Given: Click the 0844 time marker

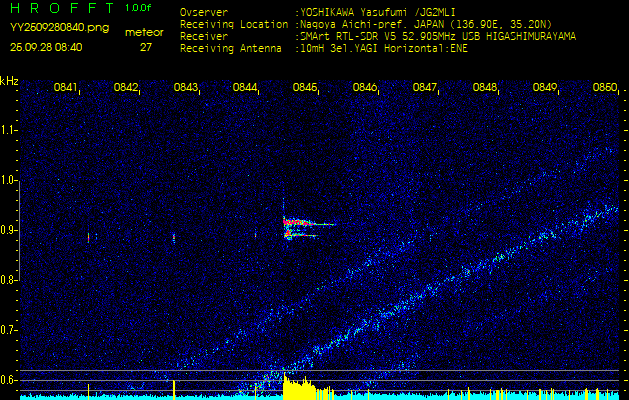Looking at the screenshot, I should 245,87.
